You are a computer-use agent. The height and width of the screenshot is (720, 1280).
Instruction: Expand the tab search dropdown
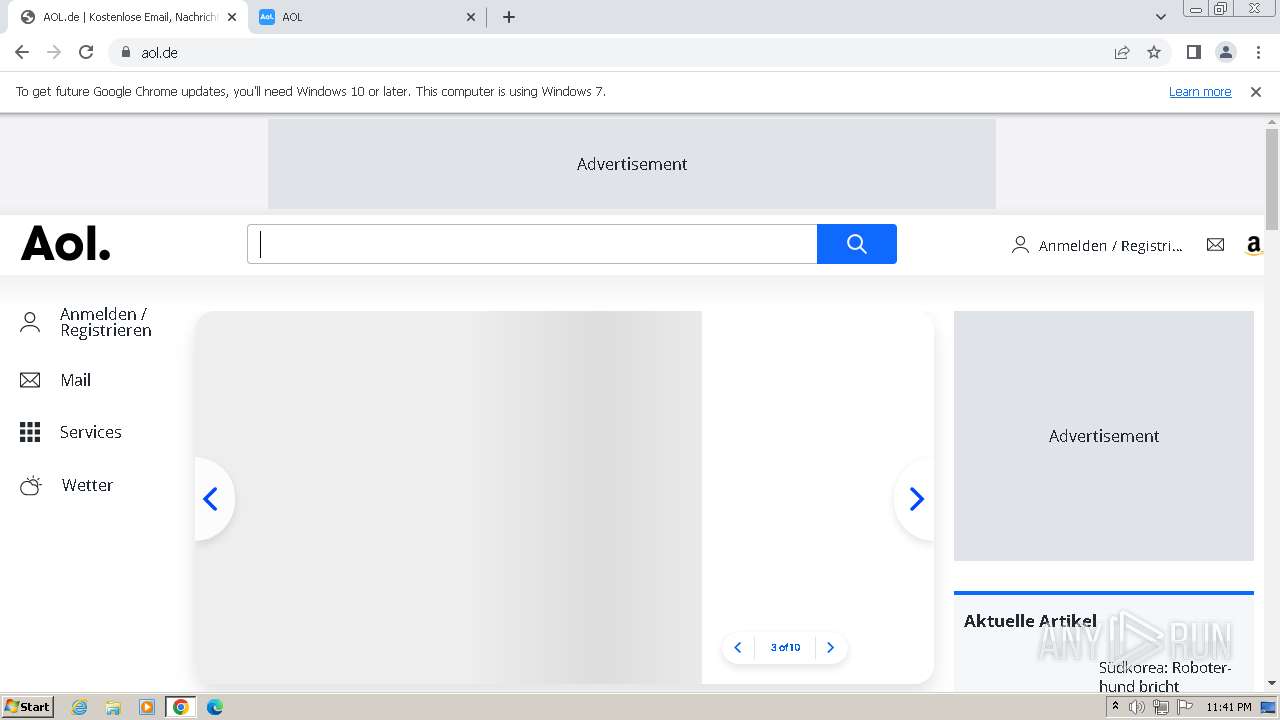pyautogui.click(x=1161, y=17)
